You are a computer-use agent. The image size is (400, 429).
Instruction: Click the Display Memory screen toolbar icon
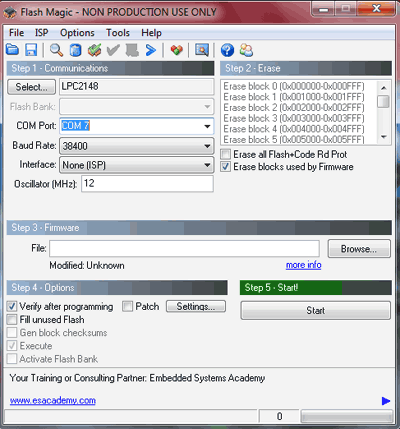point(202,50)
